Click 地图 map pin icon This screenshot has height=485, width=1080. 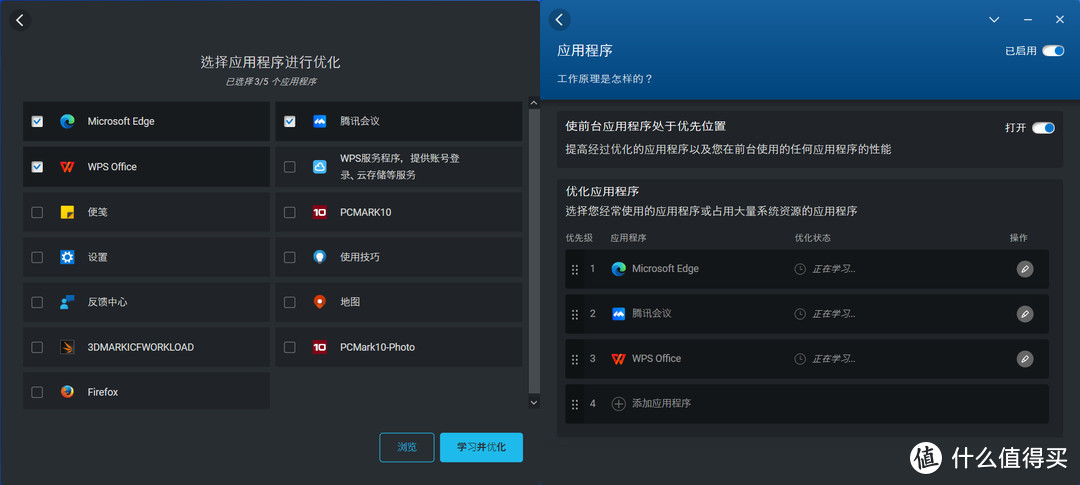tap(320, 302)
